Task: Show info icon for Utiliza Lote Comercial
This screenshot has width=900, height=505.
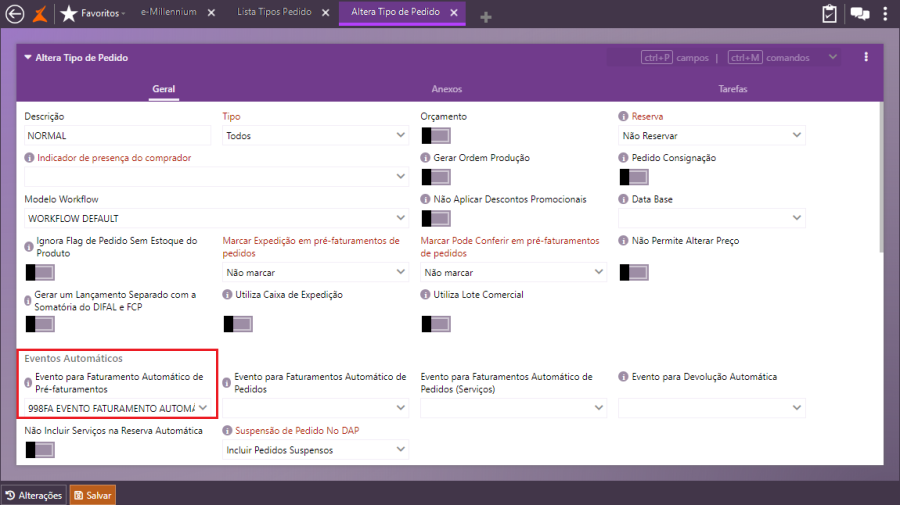Action: pyautogui.click(x=425, y=294)
